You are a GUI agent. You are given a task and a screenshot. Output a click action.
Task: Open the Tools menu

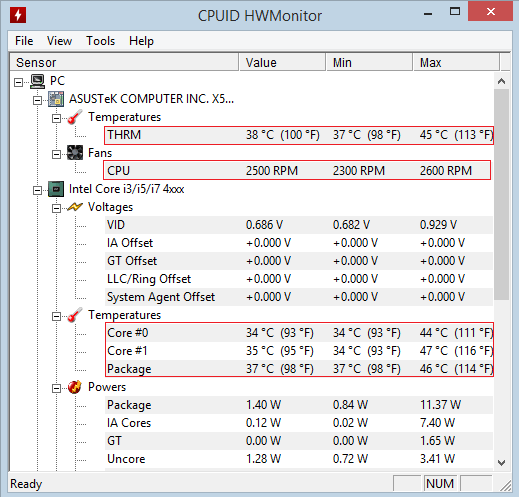[100, 41]
